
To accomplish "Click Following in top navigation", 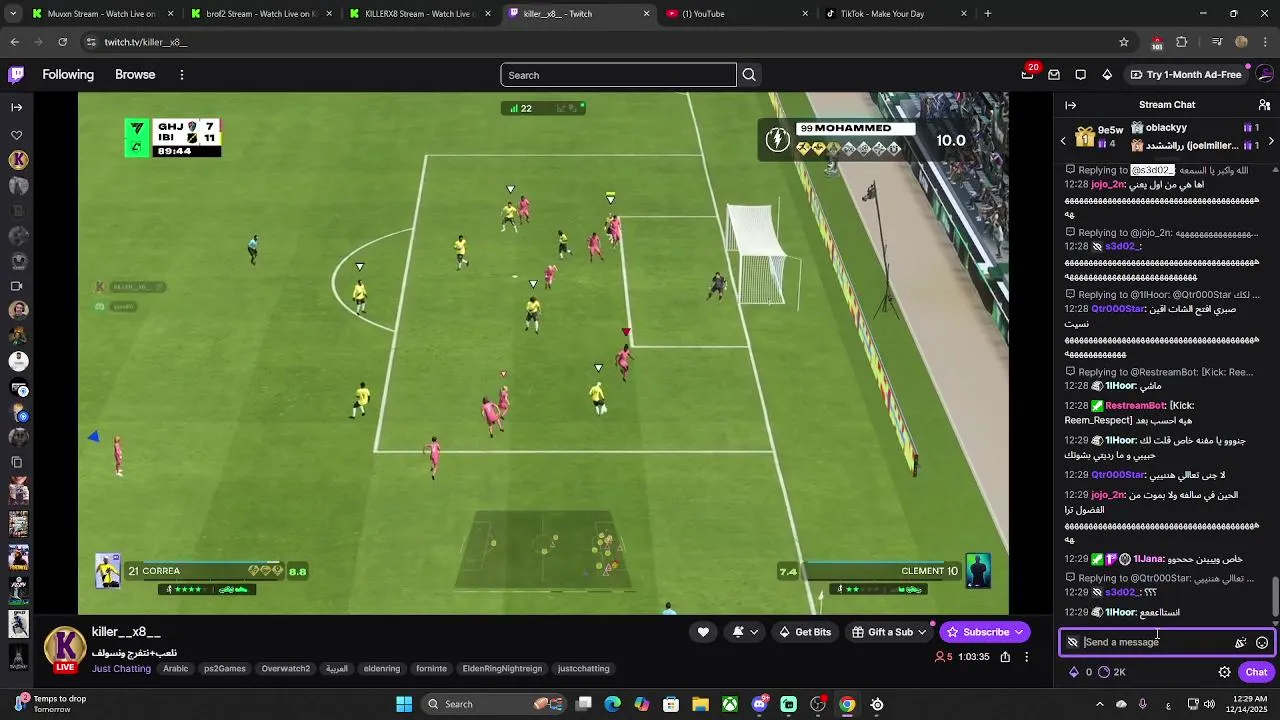I will [x=68, y=75].
